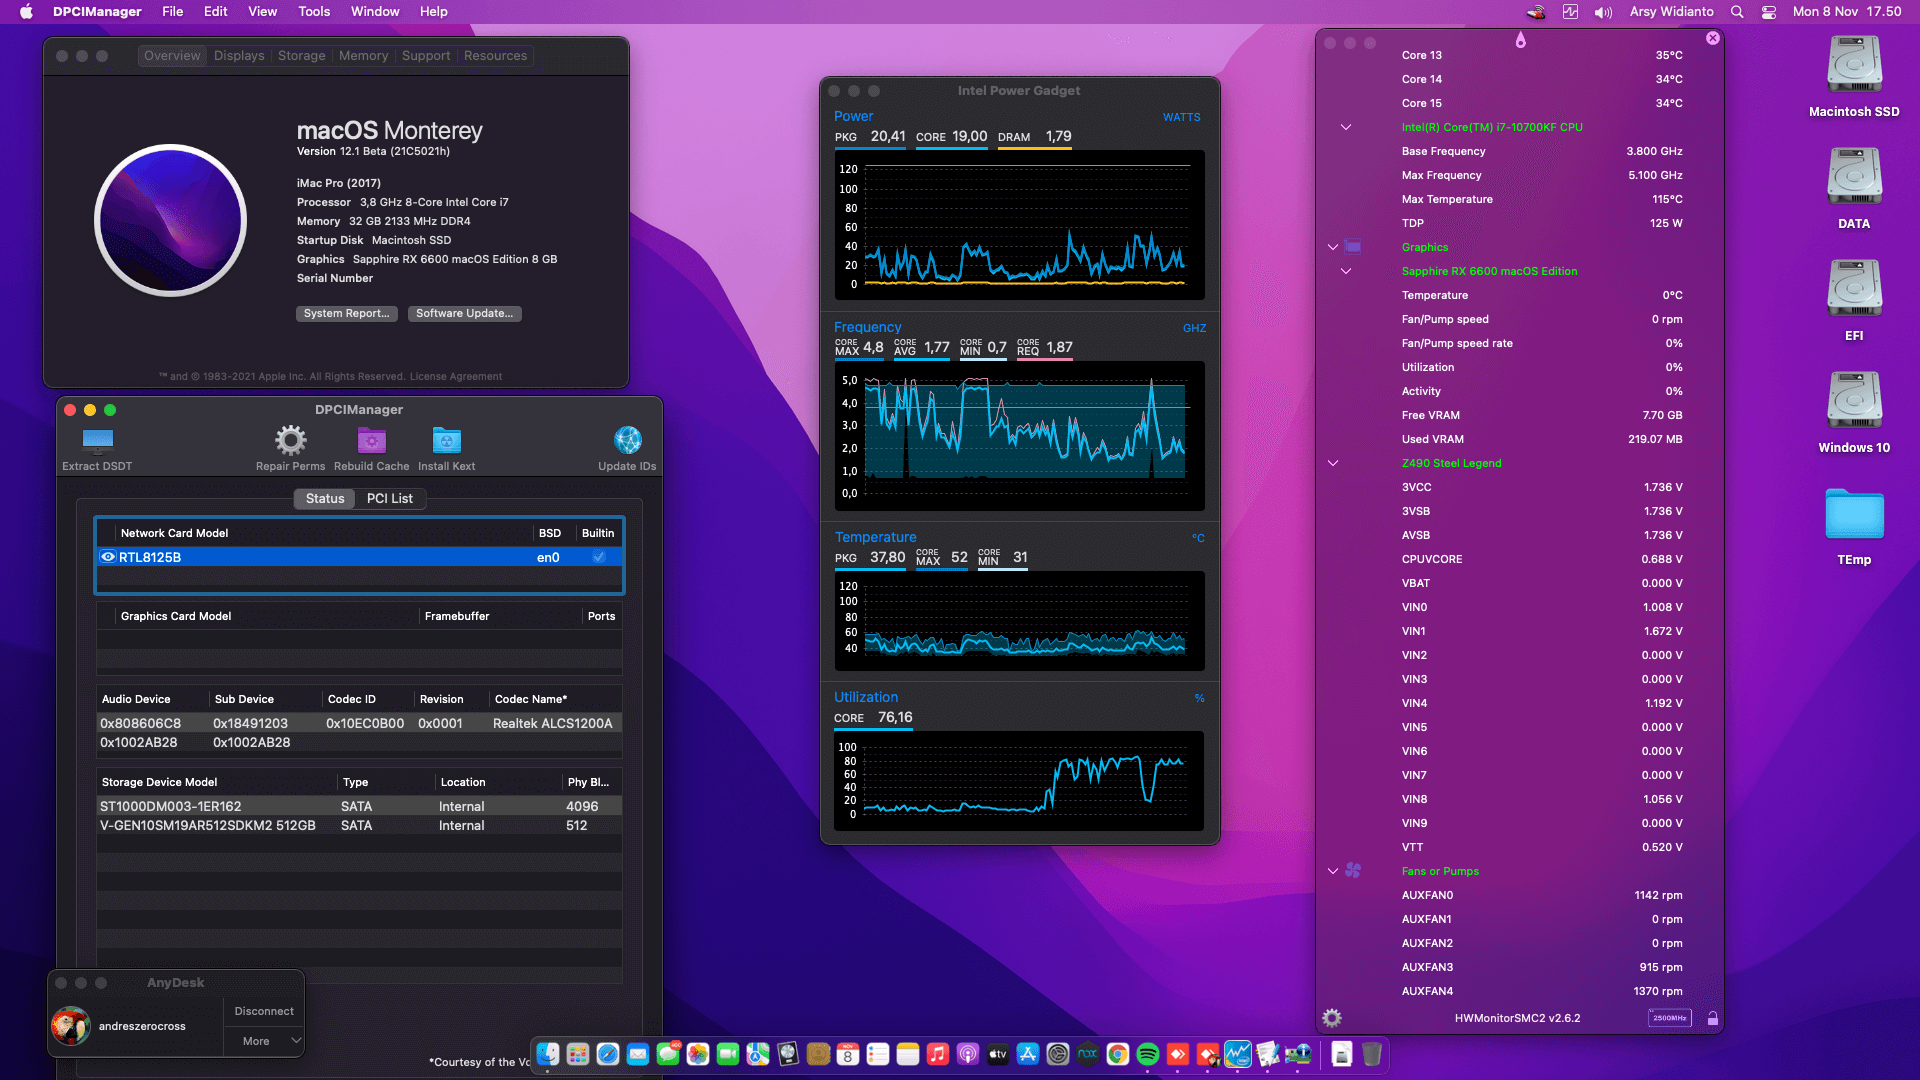Open Spotify from the Dock
This screenshot has height=1080, width=1920.
coord(1148,1054)
